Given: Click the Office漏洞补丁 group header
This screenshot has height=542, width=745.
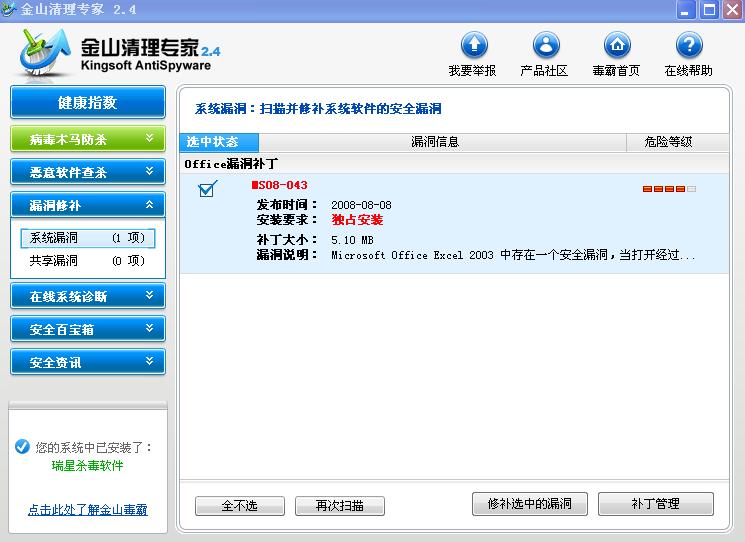Looking at the screenshot, I should pos(231,164).
